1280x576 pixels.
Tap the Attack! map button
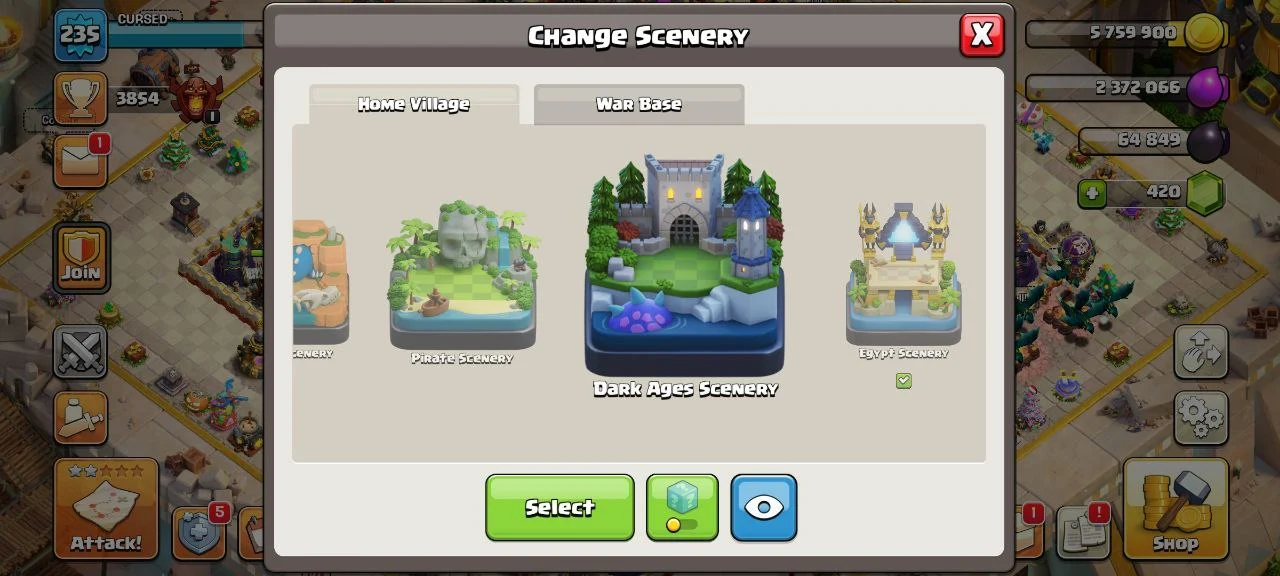point(106,508)
